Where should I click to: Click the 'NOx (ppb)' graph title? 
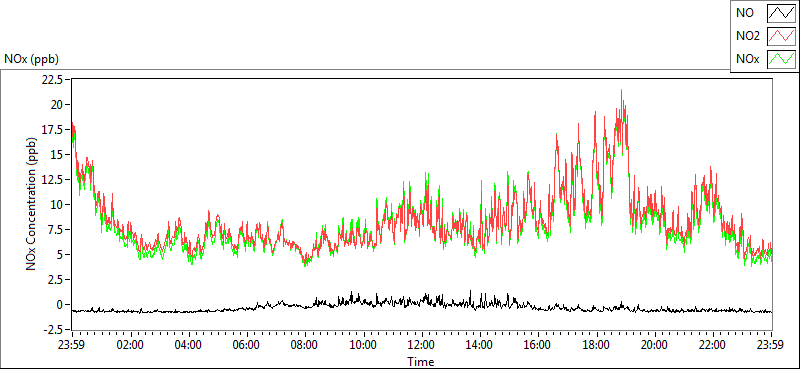tap(31, 59)
